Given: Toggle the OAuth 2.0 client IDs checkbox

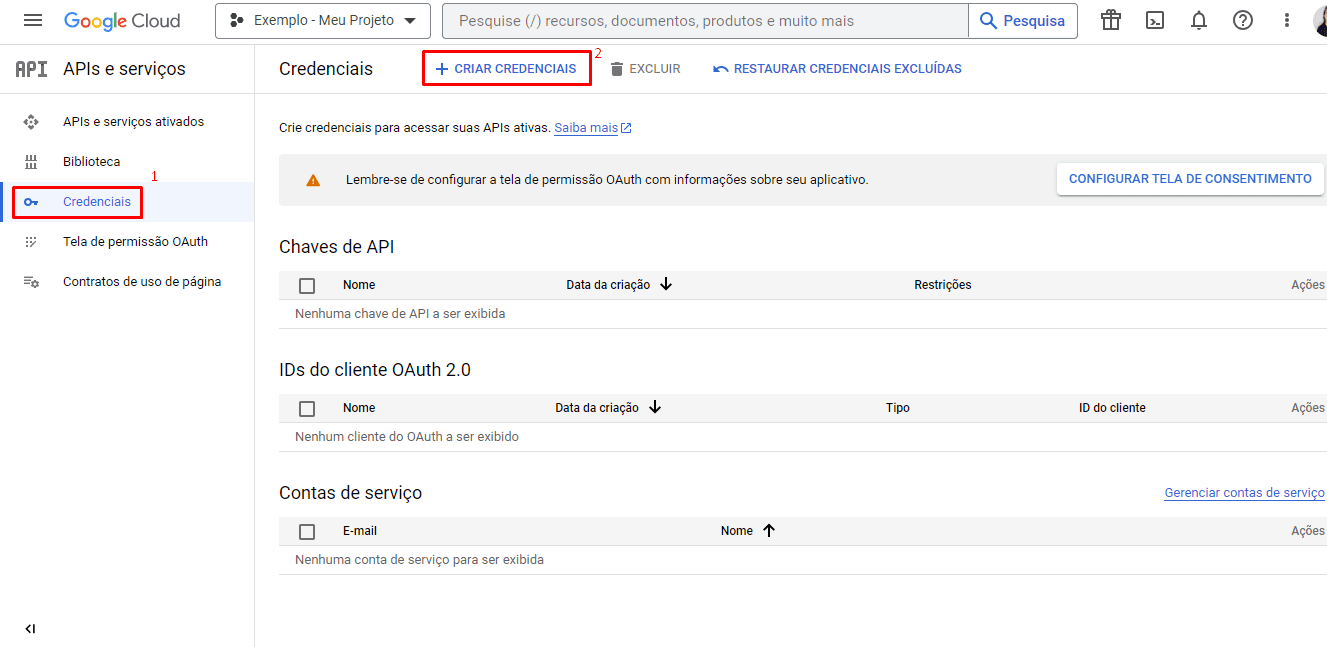Looking at the screenshot, I should click(x=307, y=409).
